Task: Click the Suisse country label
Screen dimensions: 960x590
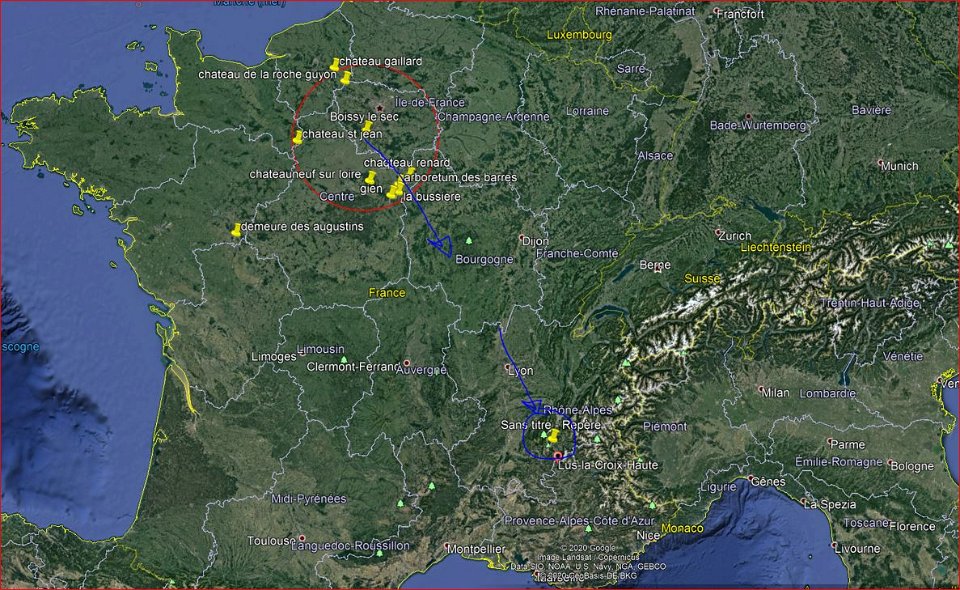Action: point(702,277)
